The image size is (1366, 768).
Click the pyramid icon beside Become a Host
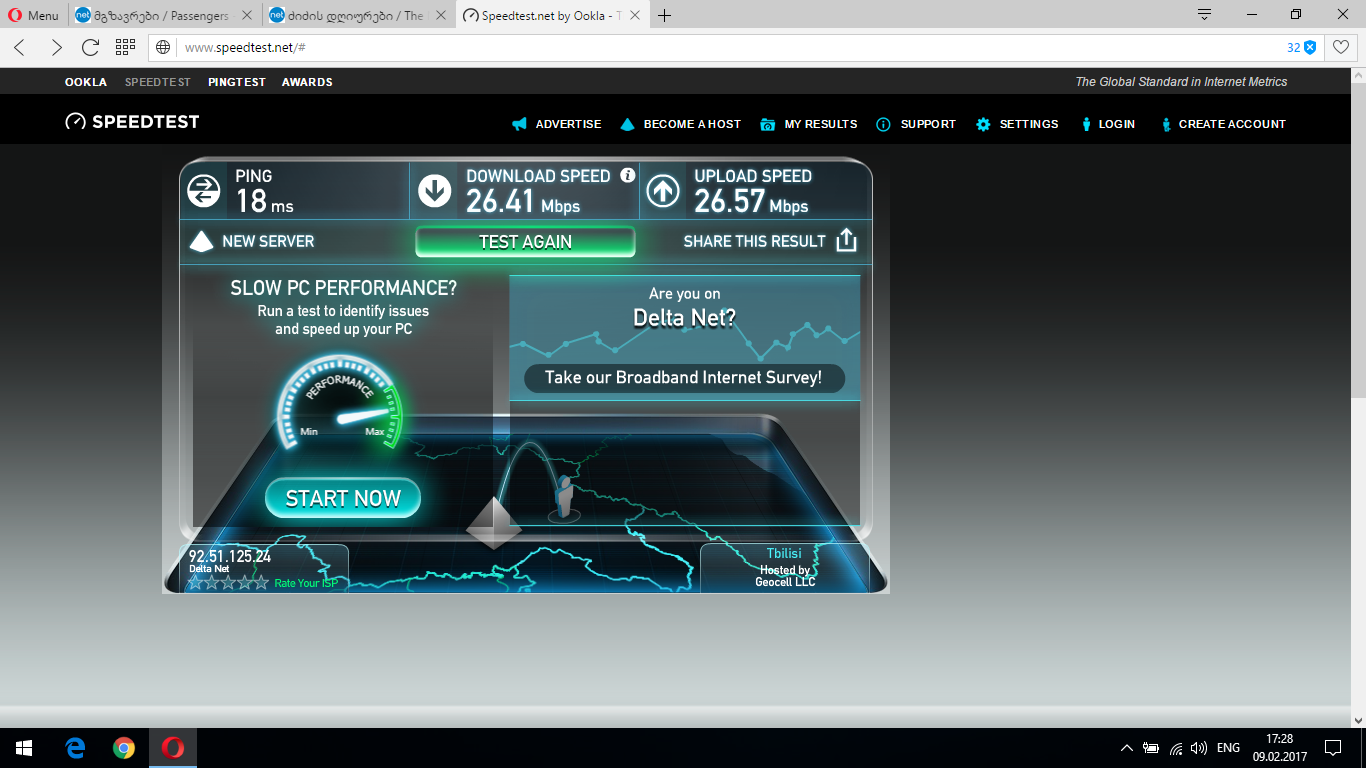(628, 124)
